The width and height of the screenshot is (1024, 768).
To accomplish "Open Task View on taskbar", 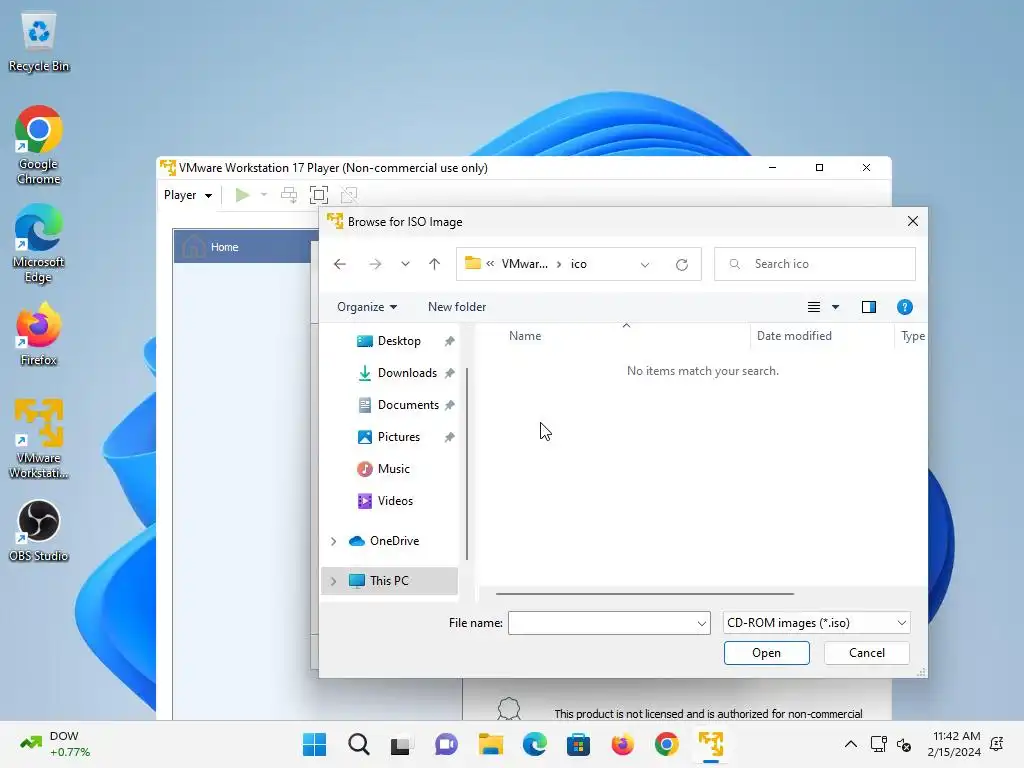I will (x=402, y=744).
